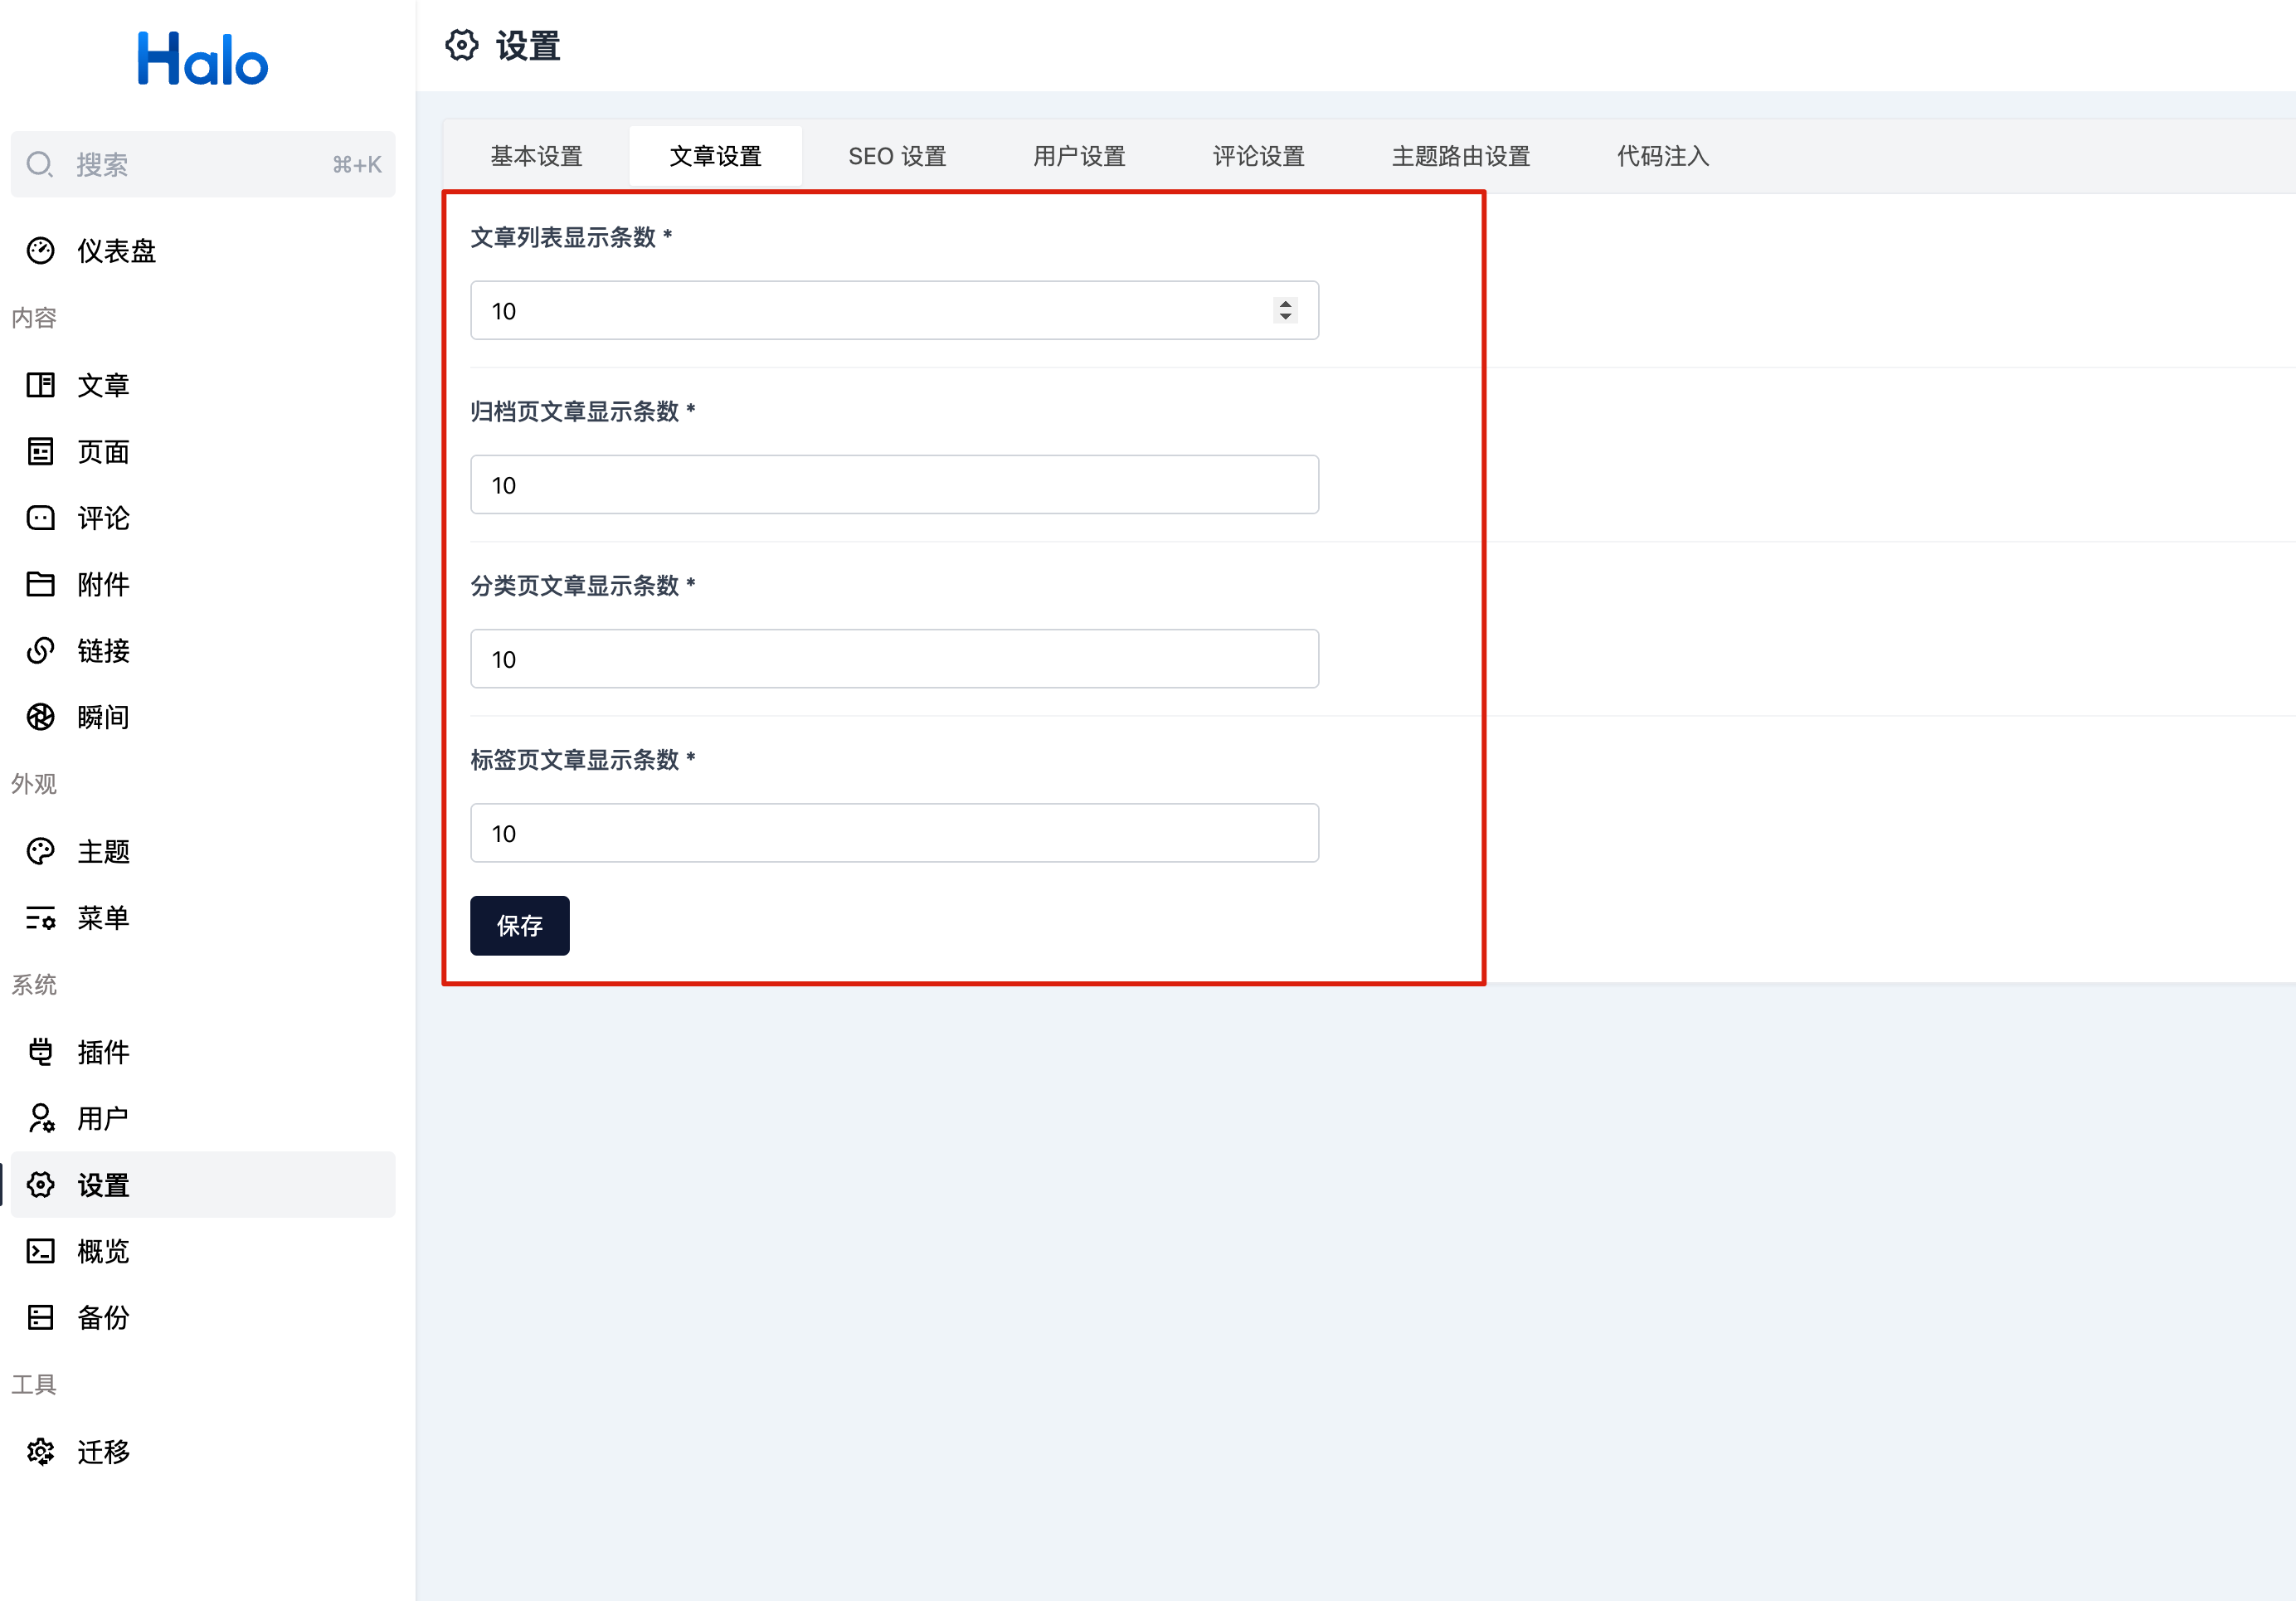
Task: Click the search magnifier icon
Action: tap(40, 164)
